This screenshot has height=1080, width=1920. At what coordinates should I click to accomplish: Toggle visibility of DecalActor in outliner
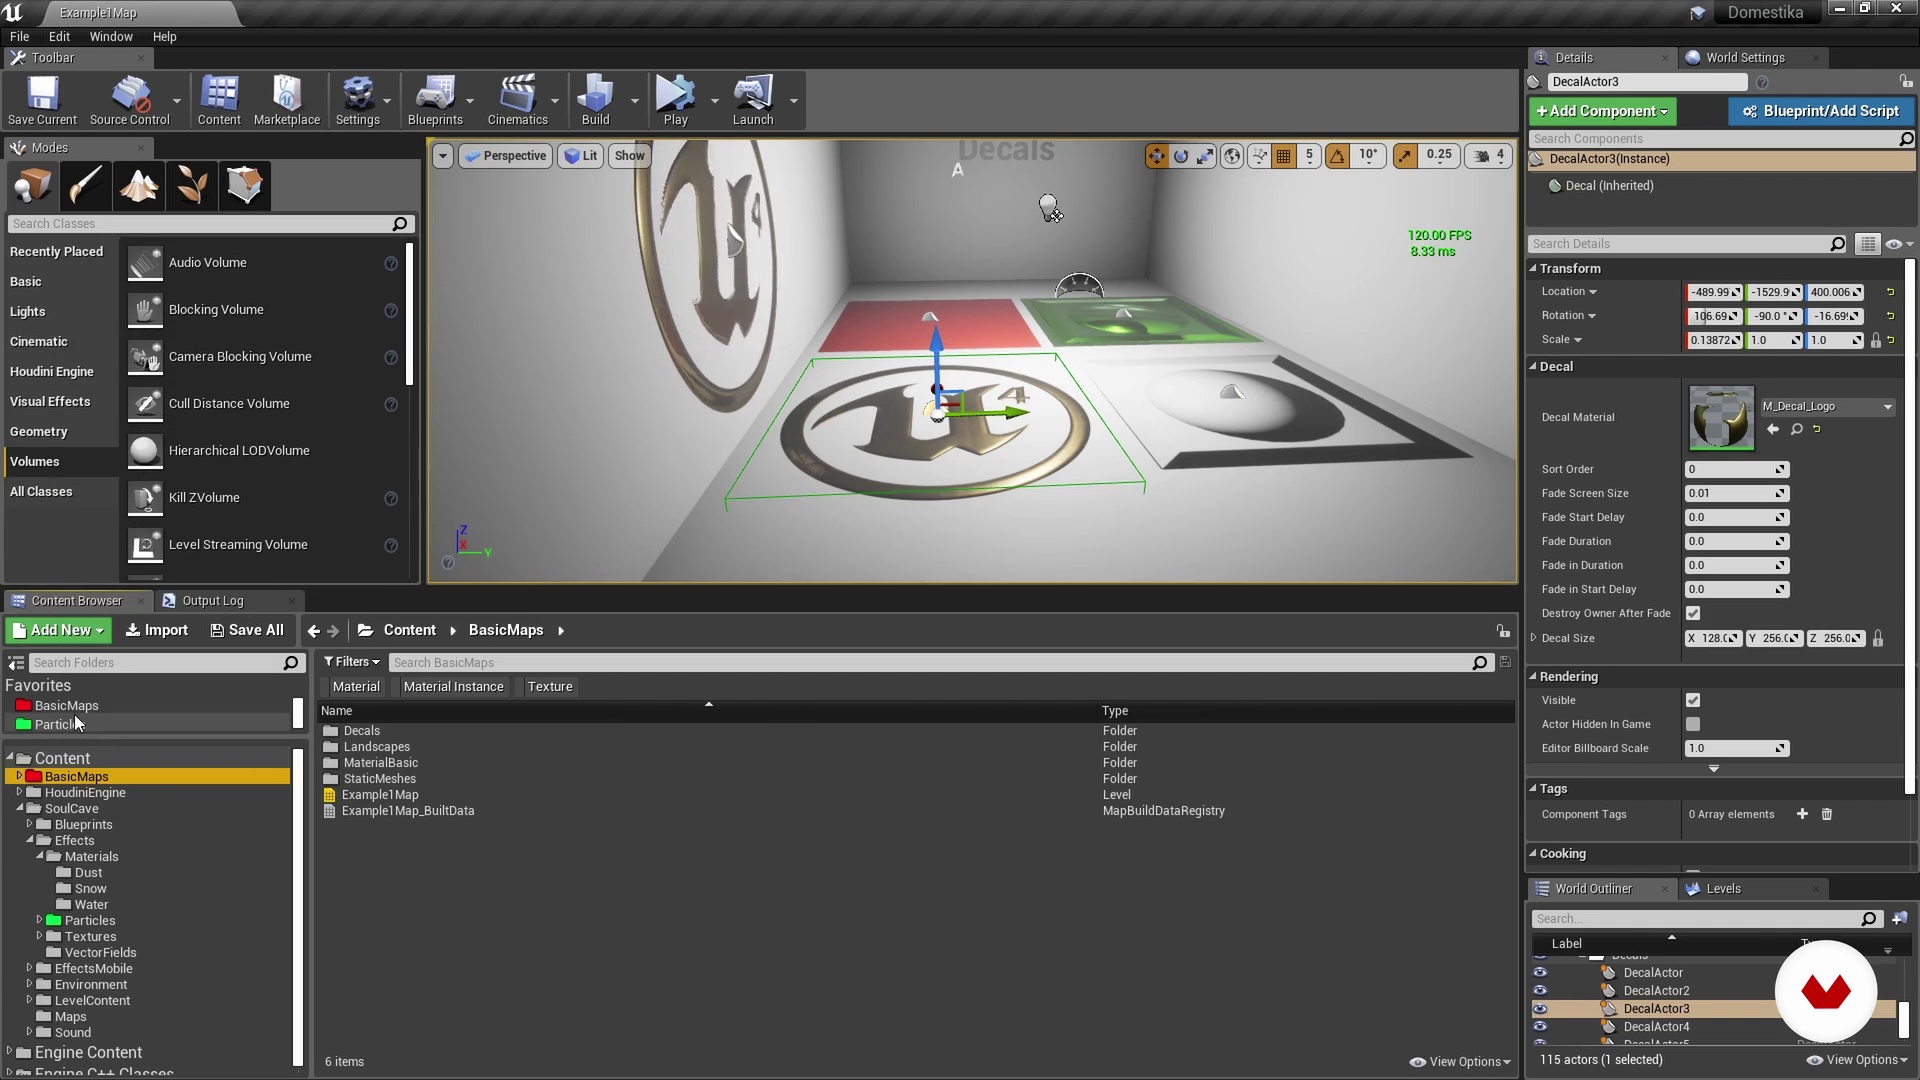click(x=1540, y=972)
